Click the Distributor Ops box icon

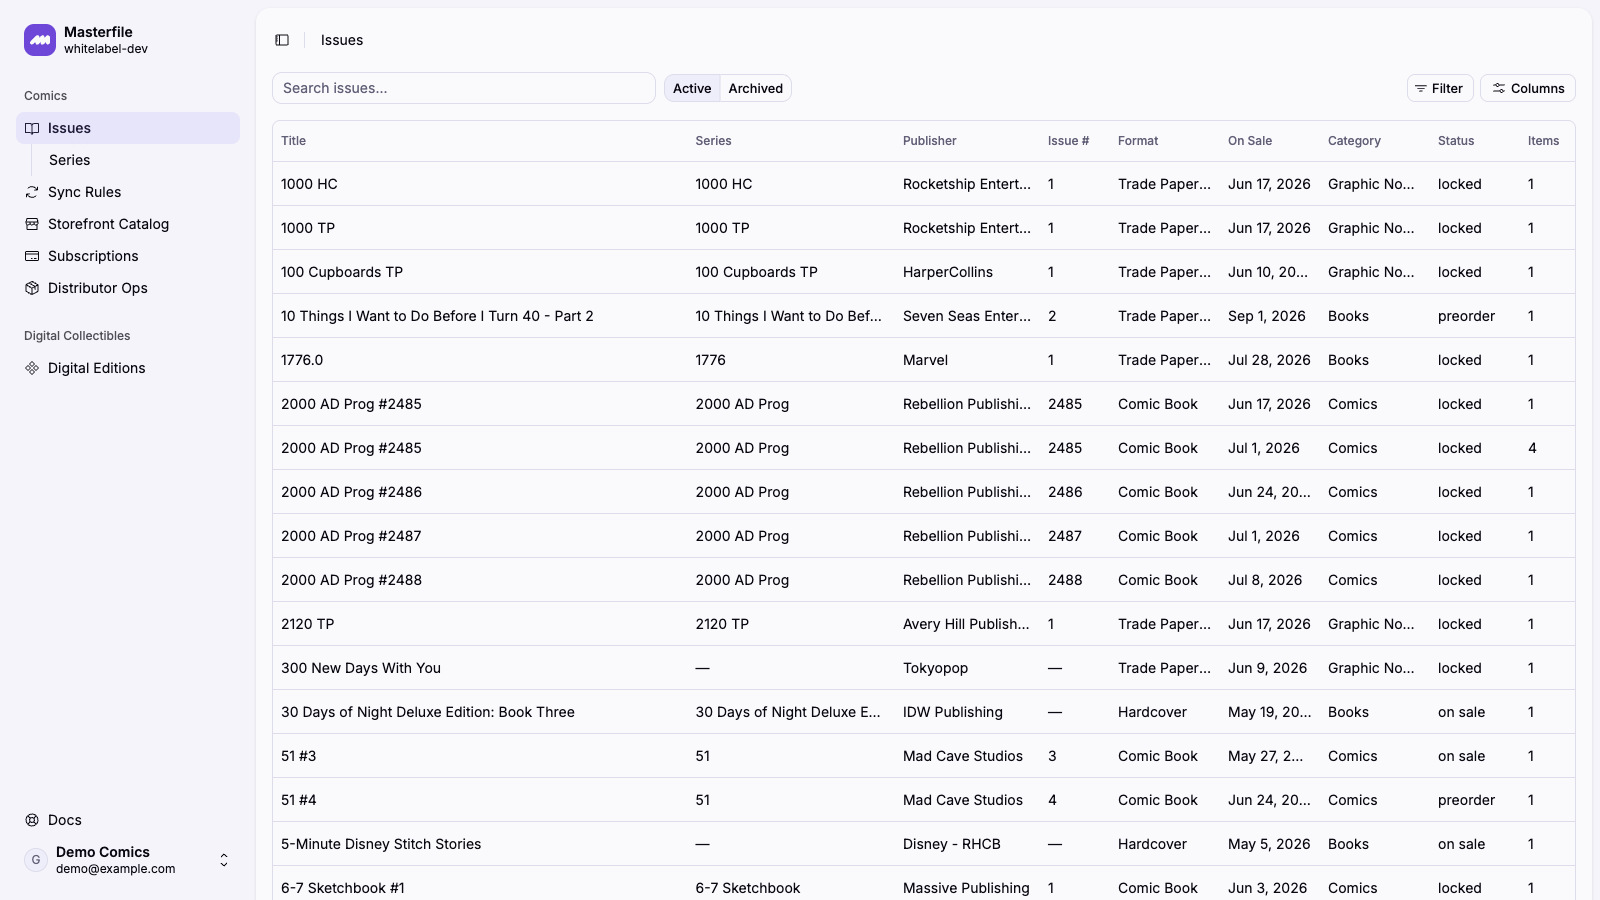32,288
